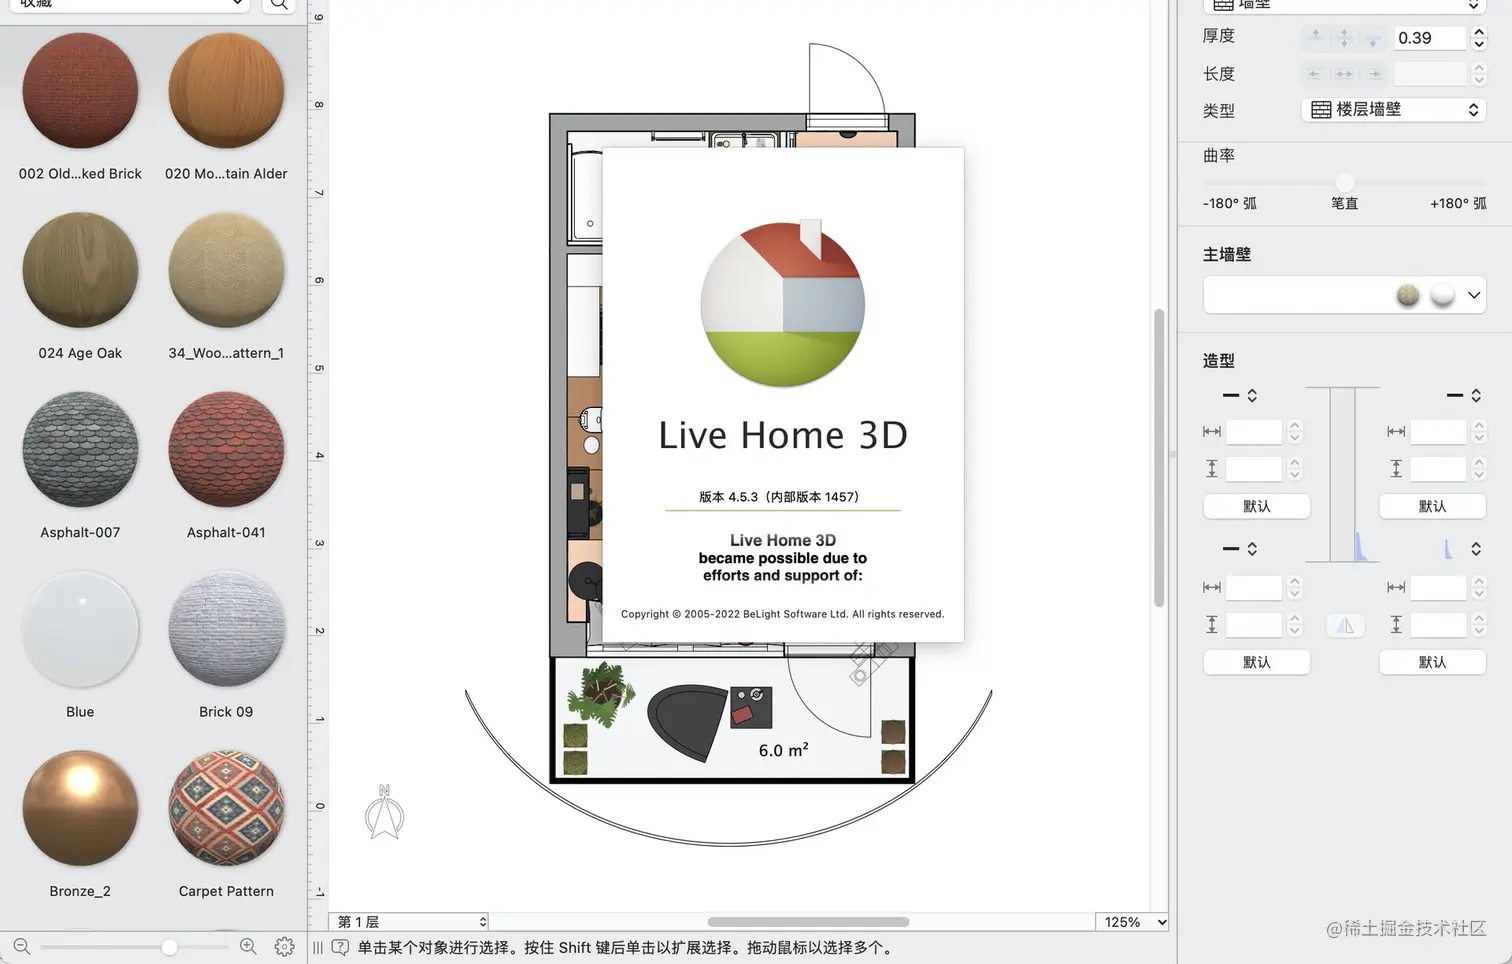The width and height of the screenshot is (1512, 964).
Task: Open the lower-left profile dropdown under 造型
Action: tap(1240, 549)
